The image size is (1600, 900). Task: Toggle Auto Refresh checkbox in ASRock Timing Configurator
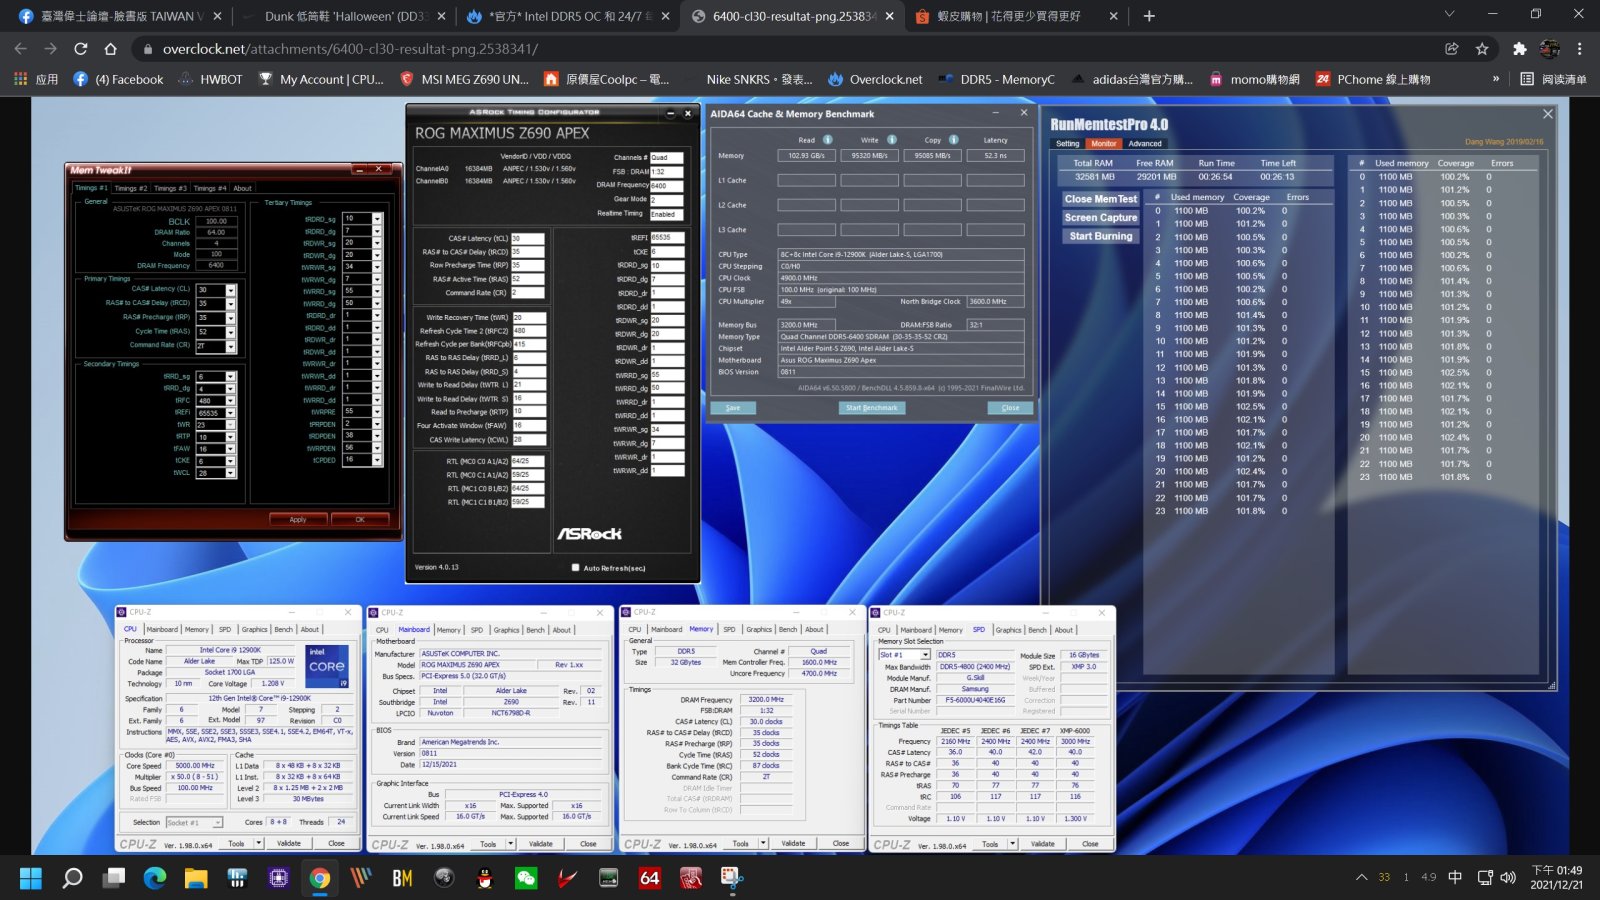575,568
